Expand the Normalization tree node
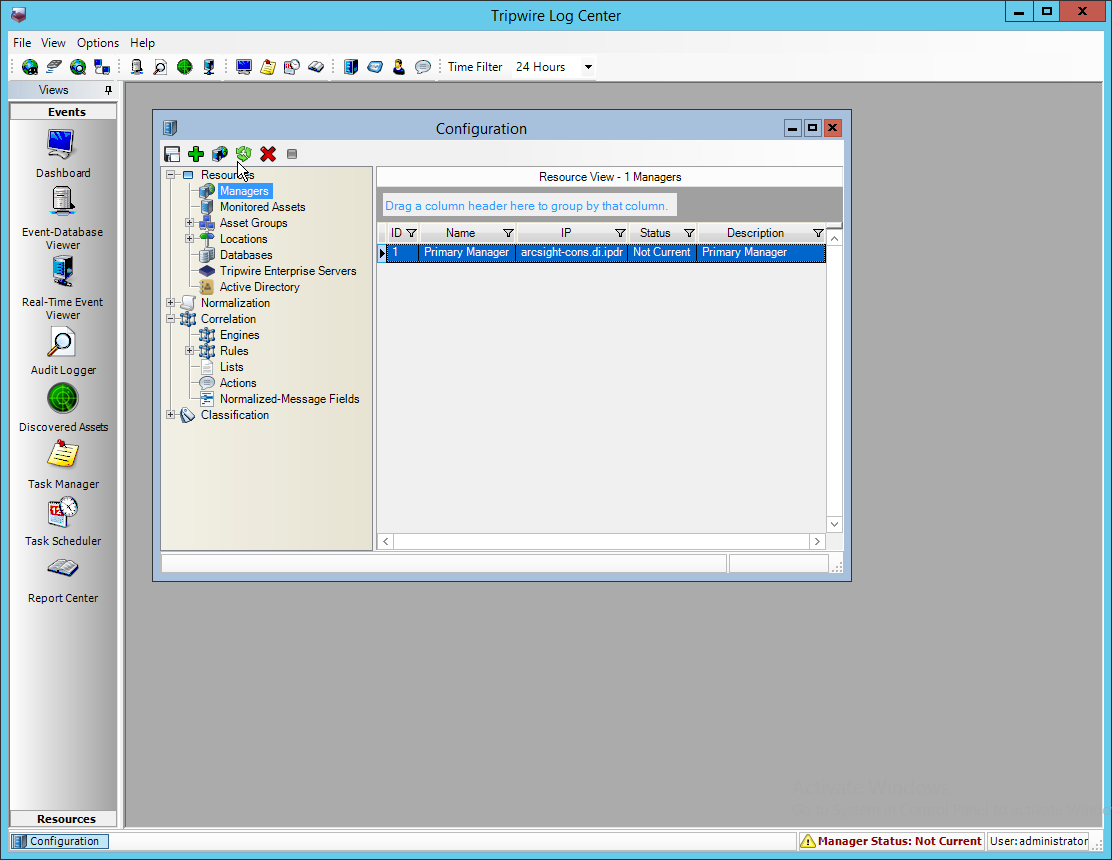This screenshot has width=1112, height=860. click(x=170, y=303)
